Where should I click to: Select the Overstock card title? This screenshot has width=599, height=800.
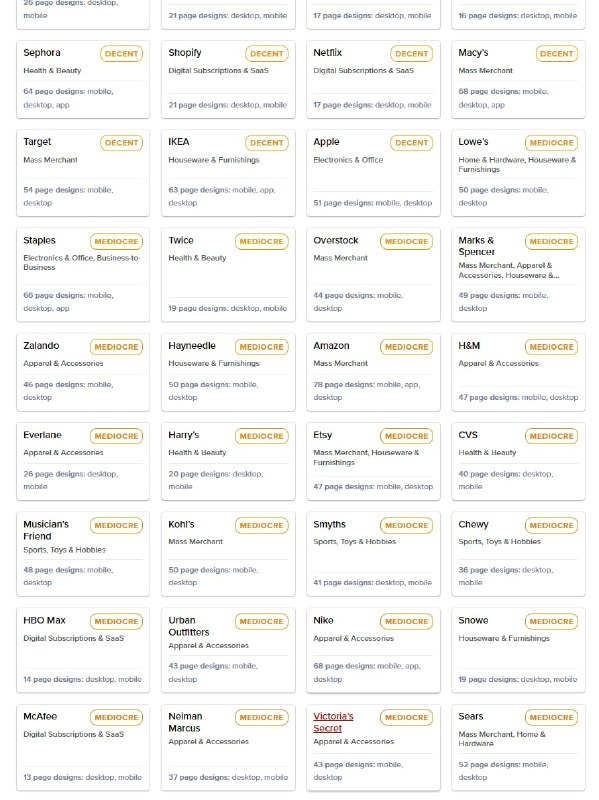point(336,240)
